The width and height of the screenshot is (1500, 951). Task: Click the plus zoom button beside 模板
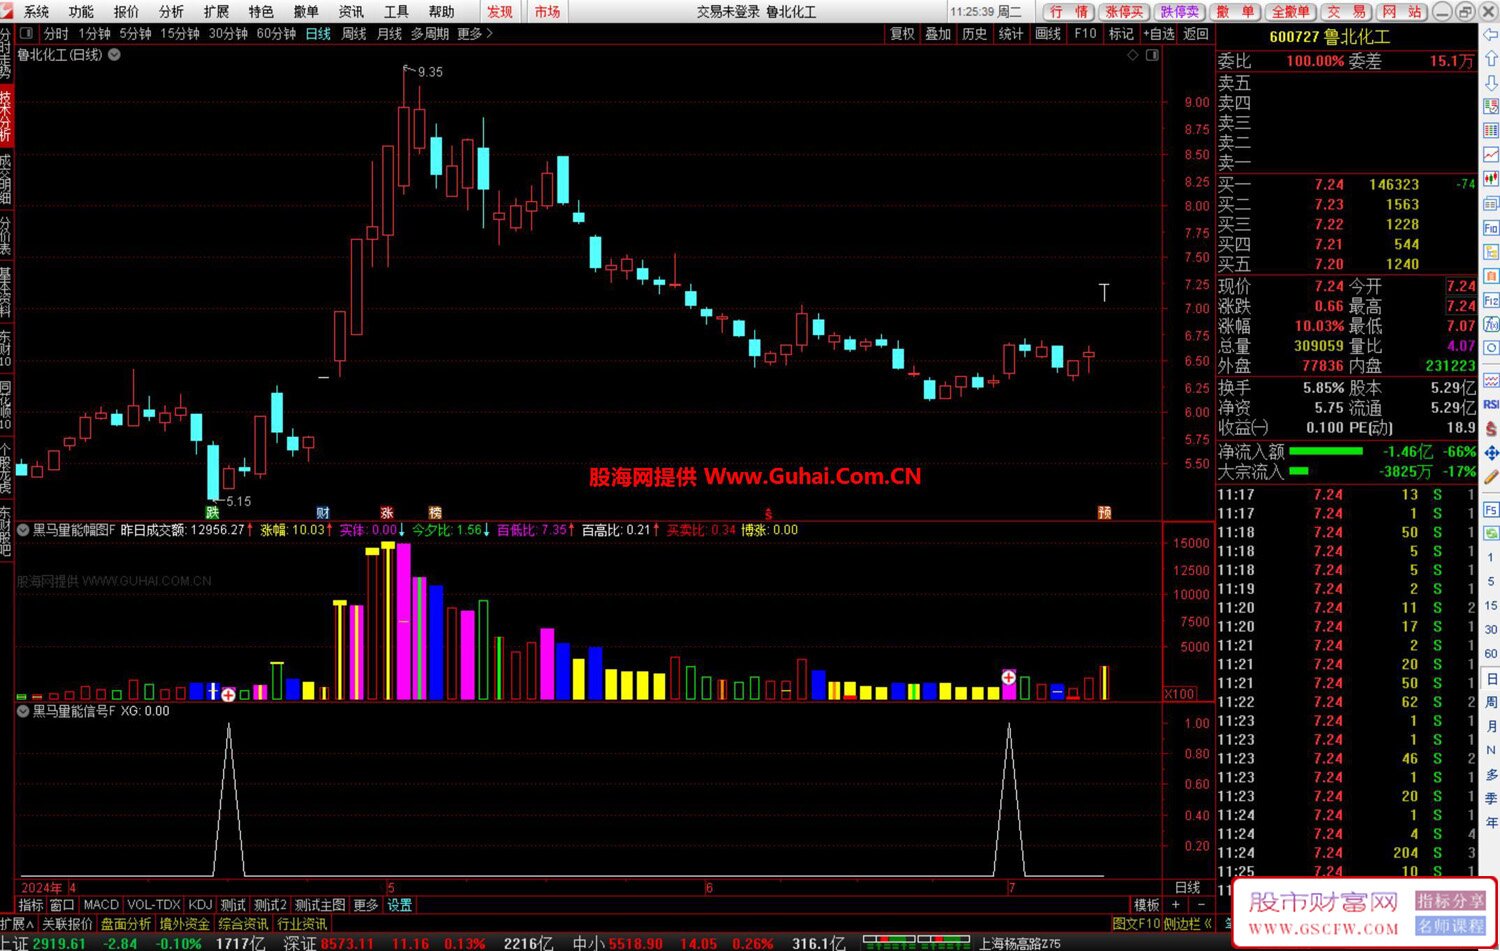click(1176, 905)
